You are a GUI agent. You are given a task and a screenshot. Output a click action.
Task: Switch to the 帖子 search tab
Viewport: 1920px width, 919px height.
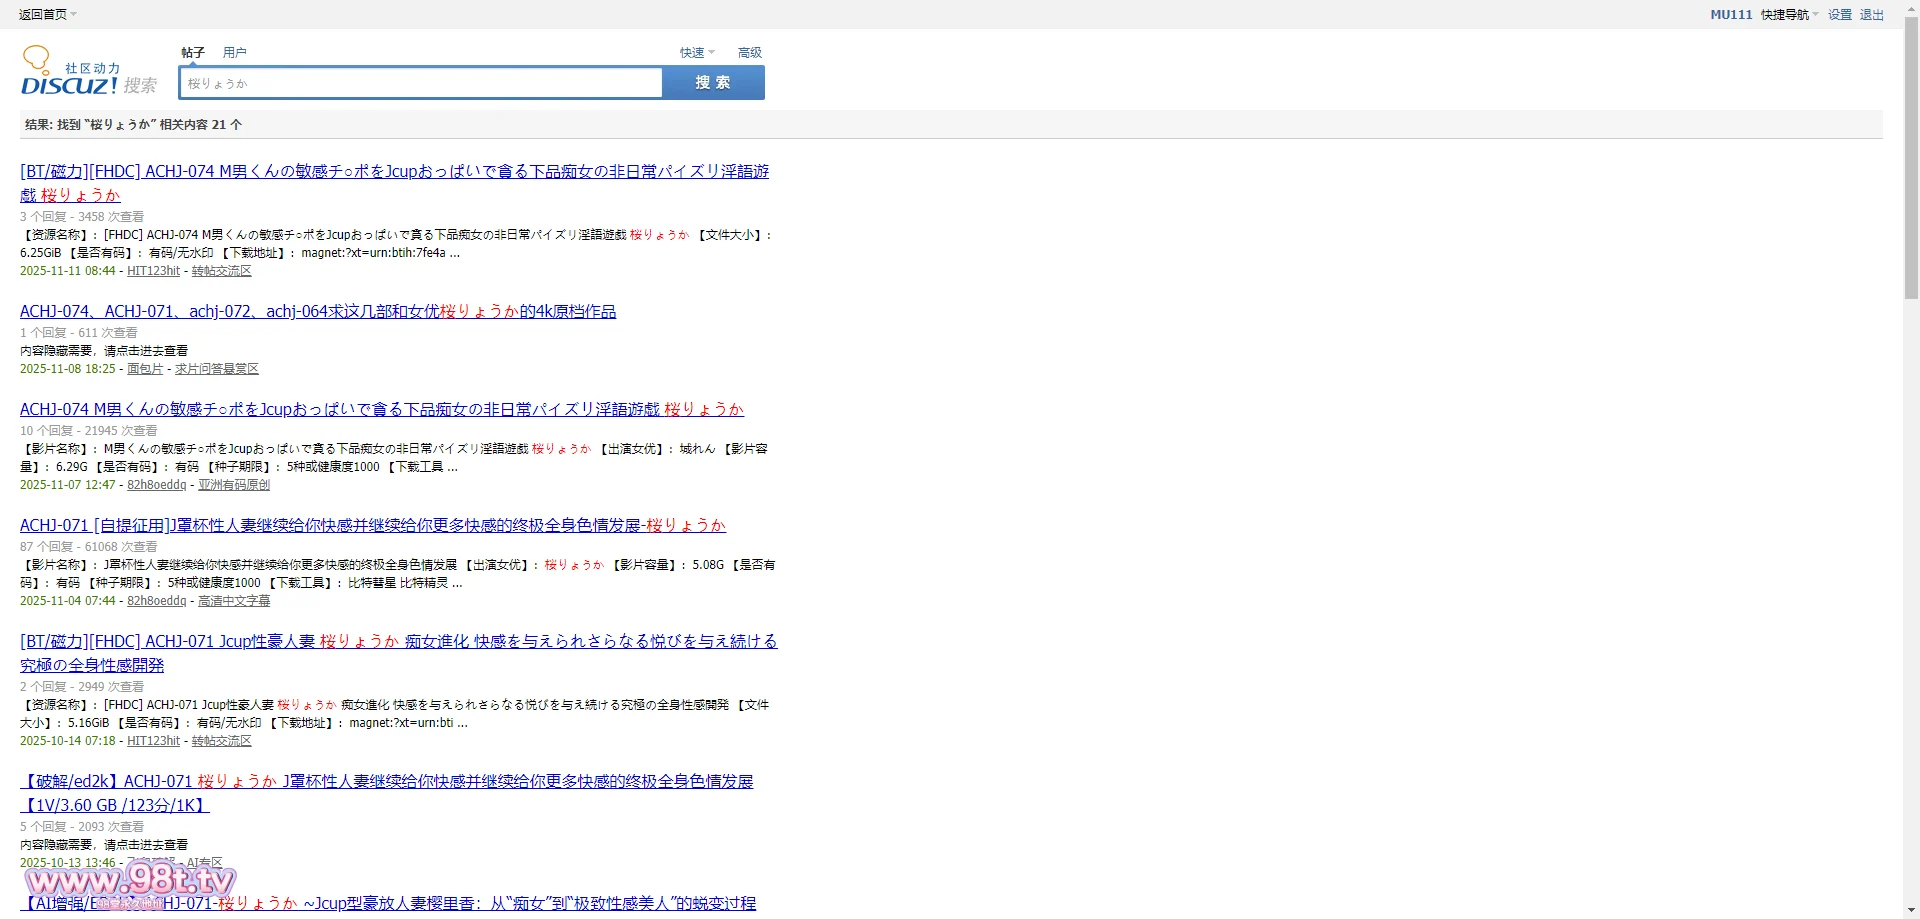[193, 52]
